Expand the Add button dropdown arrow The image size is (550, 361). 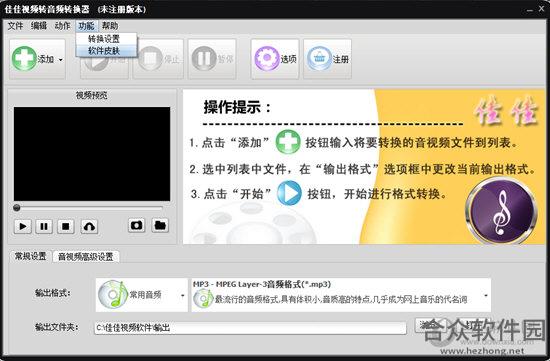[x=61, y=59]
